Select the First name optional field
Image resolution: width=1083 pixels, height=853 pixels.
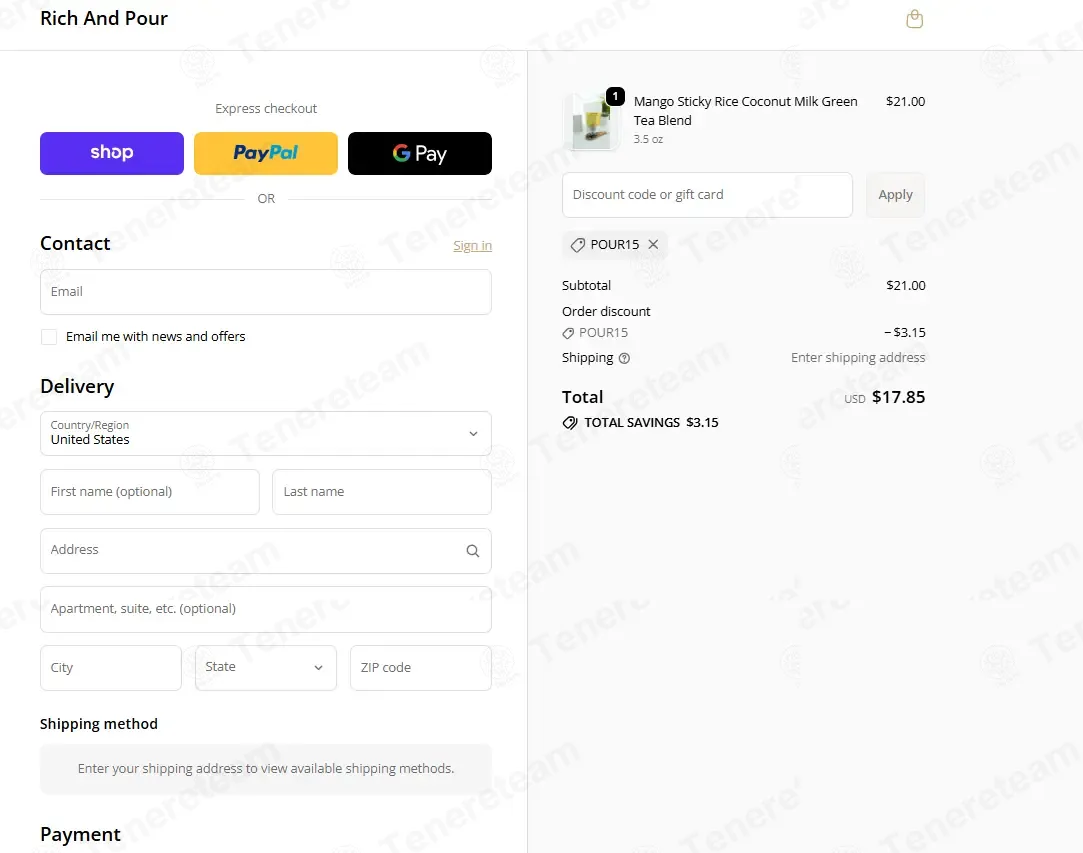[x=150, y=492]
